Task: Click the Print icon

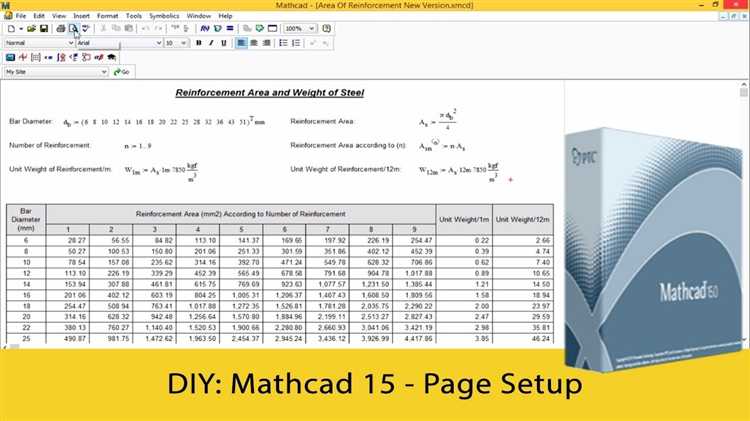Action: pyautogui.click(x=61, y=29)
